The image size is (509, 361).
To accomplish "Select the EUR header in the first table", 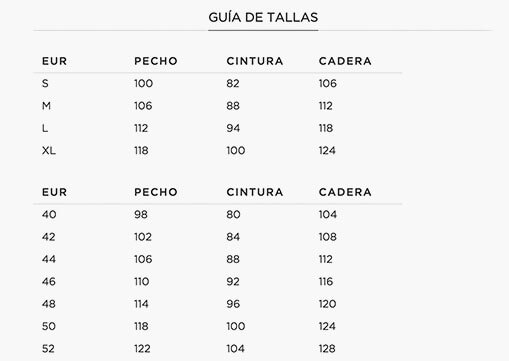I will click(55, 61).
